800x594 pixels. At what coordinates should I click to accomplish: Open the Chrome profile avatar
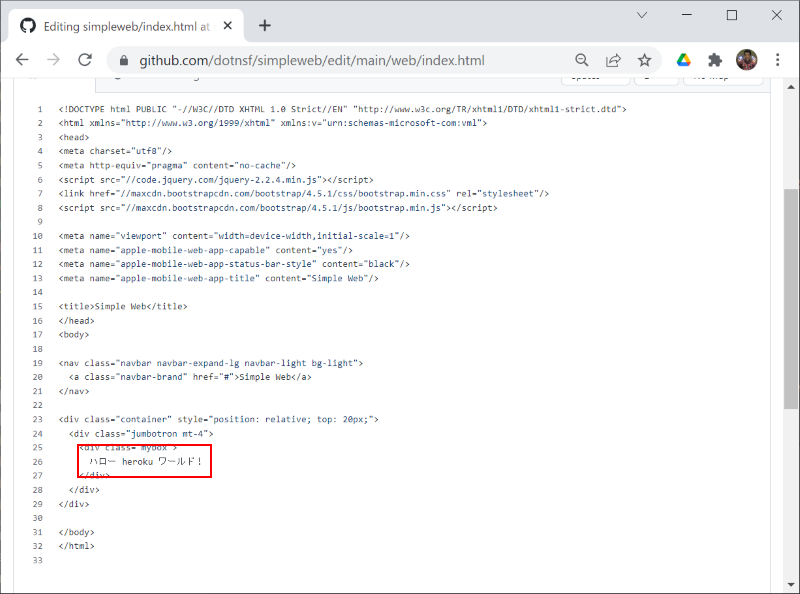point(746,60)
